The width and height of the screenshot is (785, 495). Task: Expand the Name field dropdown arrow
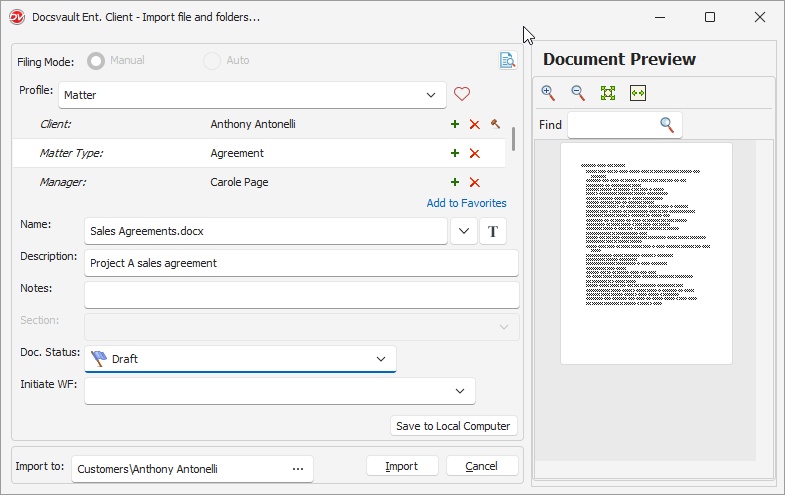click(464, 231)
